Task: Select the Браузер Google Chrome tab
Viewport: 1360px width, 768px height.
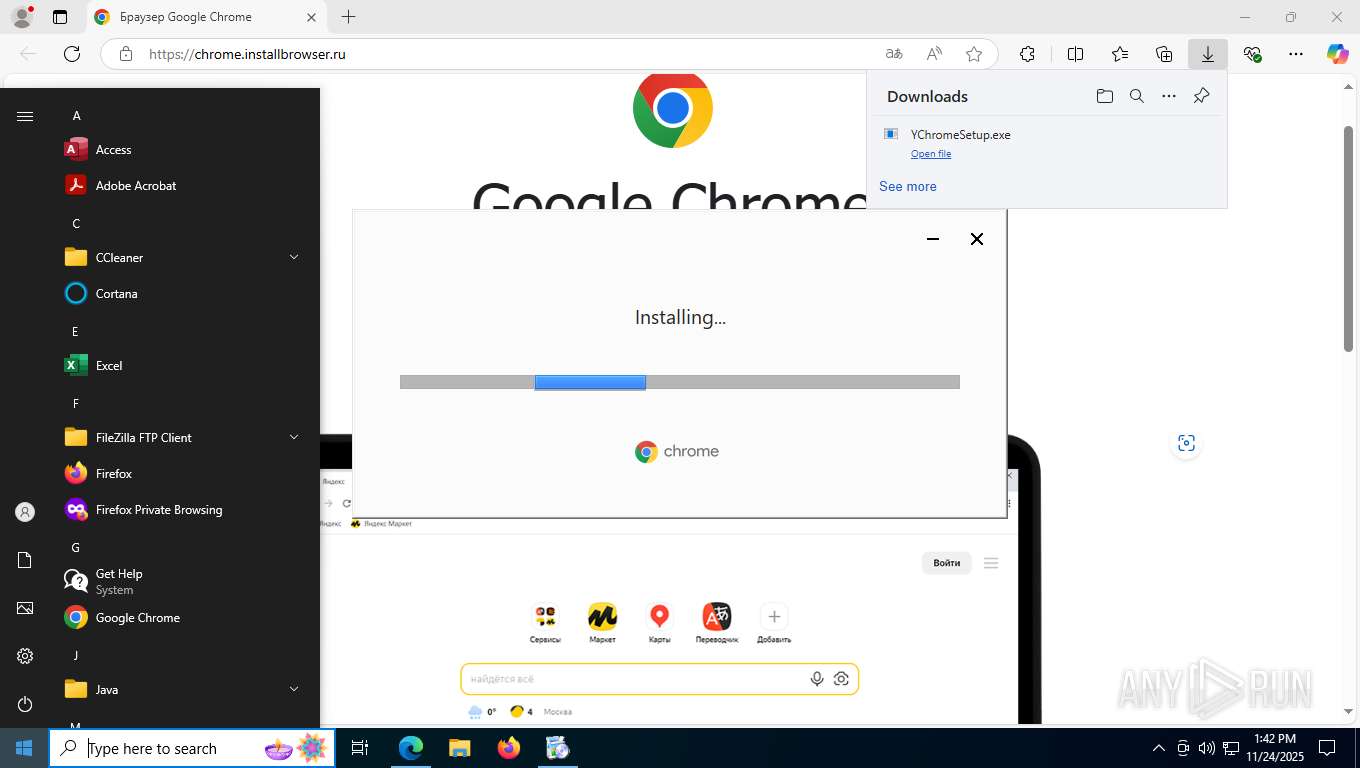Action: (204, 17)
